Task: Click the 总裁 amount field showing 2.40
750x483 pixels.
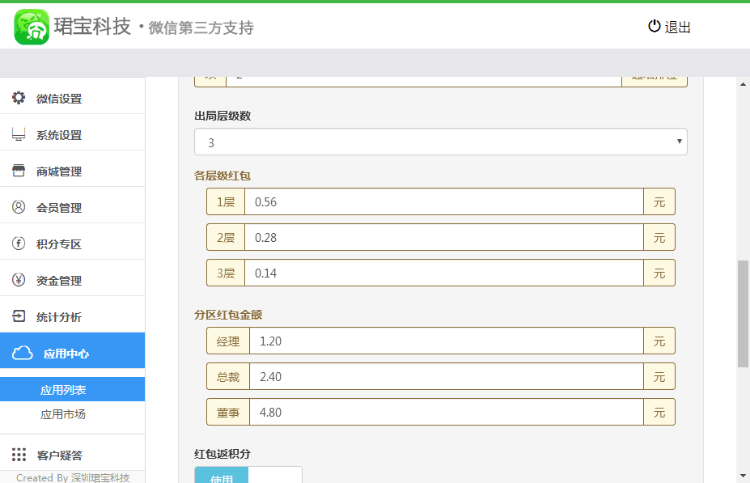Action: tap(446, 376)
